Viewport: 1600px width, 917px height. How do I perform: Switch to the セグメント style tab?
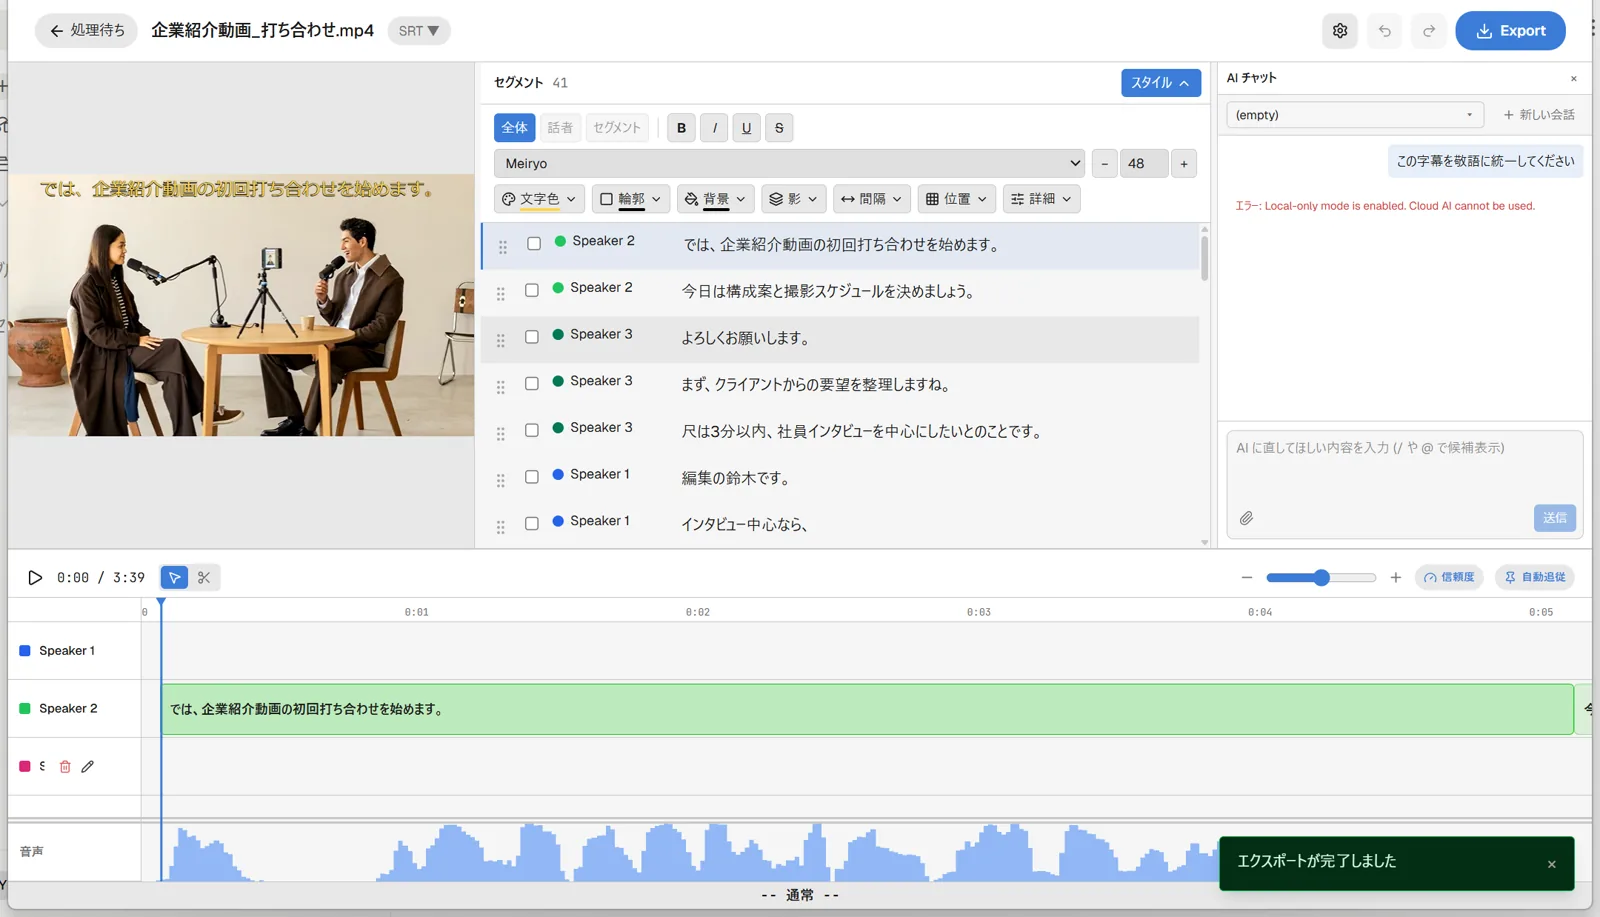coord(616,127)
